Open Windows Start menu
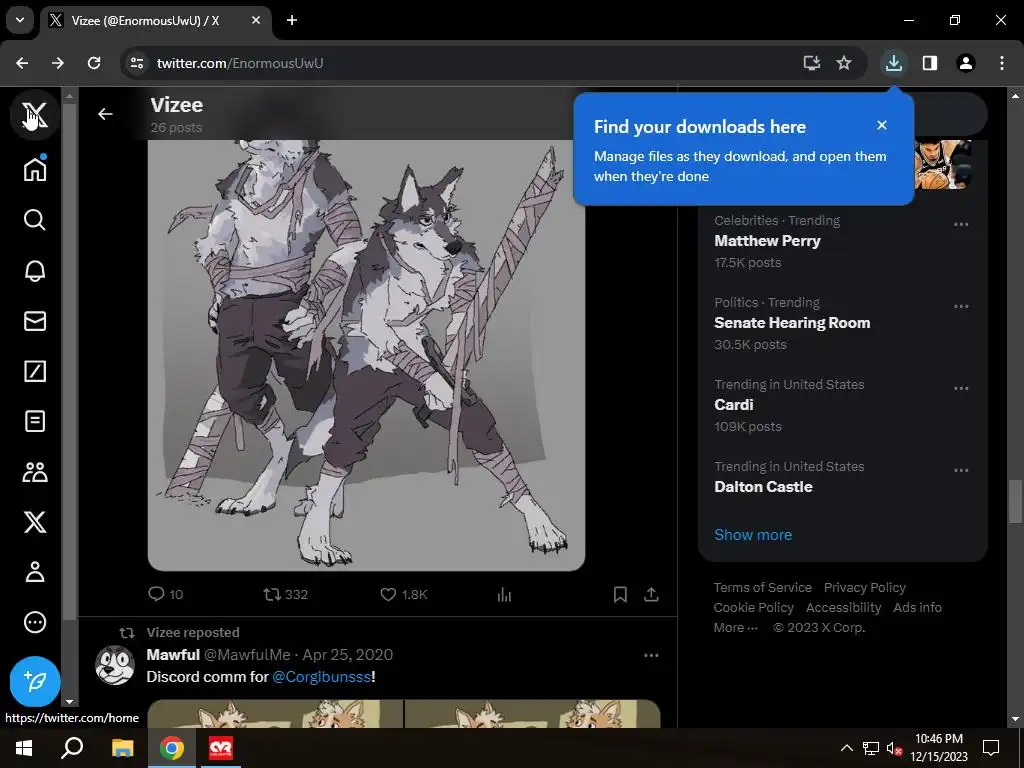 coord(24,748)
